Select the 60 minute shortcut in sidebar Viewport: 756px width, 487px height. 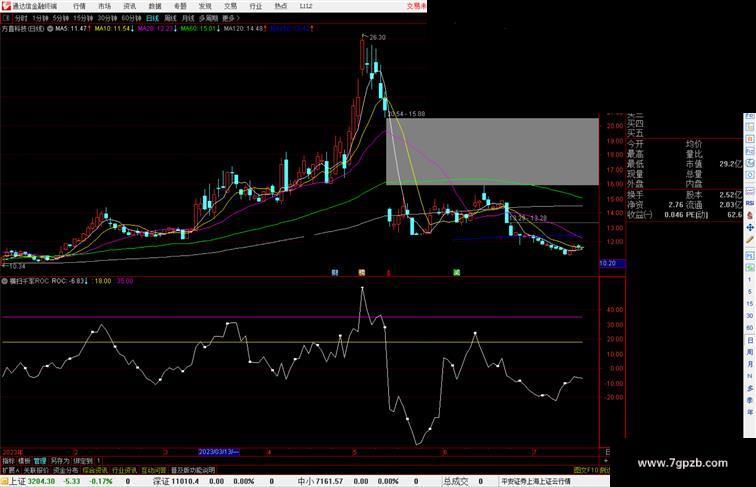750,328
